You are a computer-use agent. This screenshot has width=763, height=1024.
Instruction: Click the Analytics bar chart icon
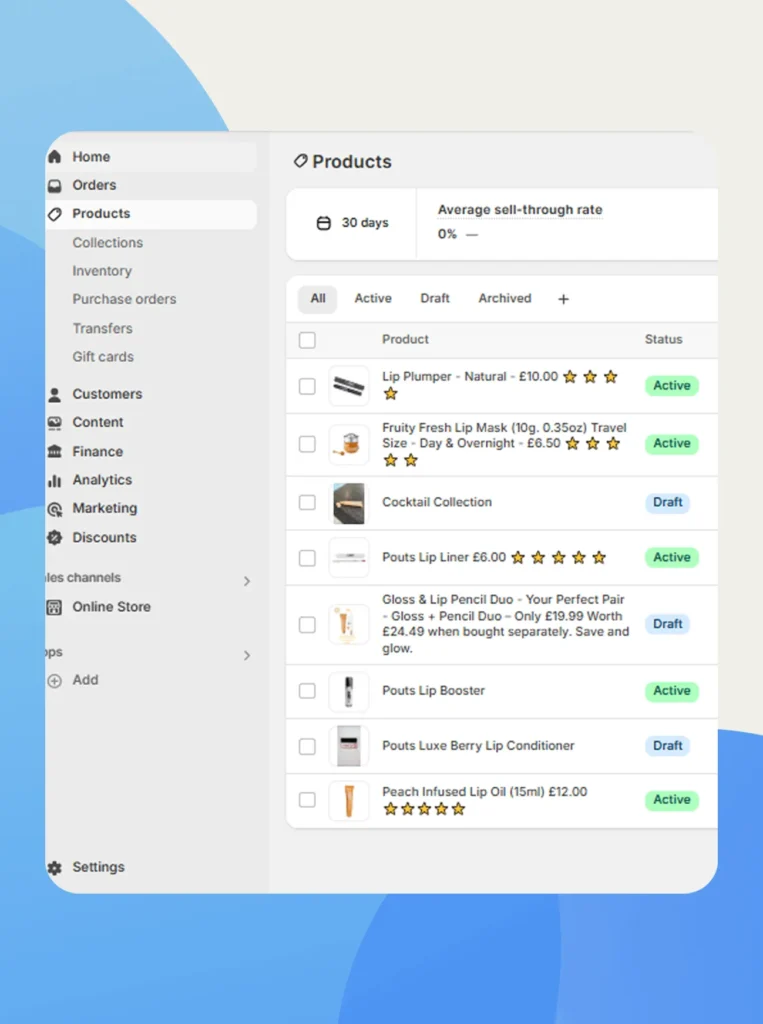(54, 481)
